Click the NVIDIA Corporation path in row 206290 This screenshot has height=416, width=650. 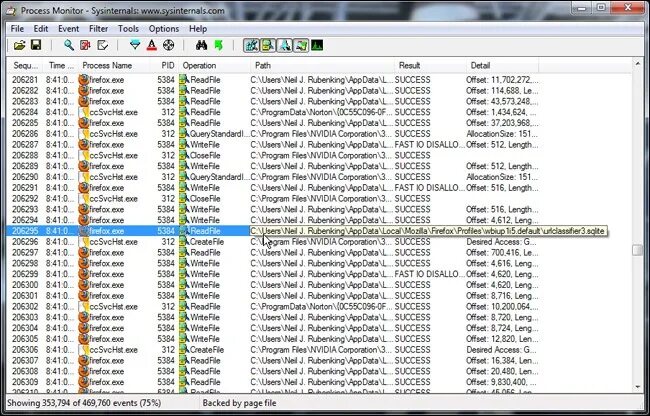(x=321, y=177)
